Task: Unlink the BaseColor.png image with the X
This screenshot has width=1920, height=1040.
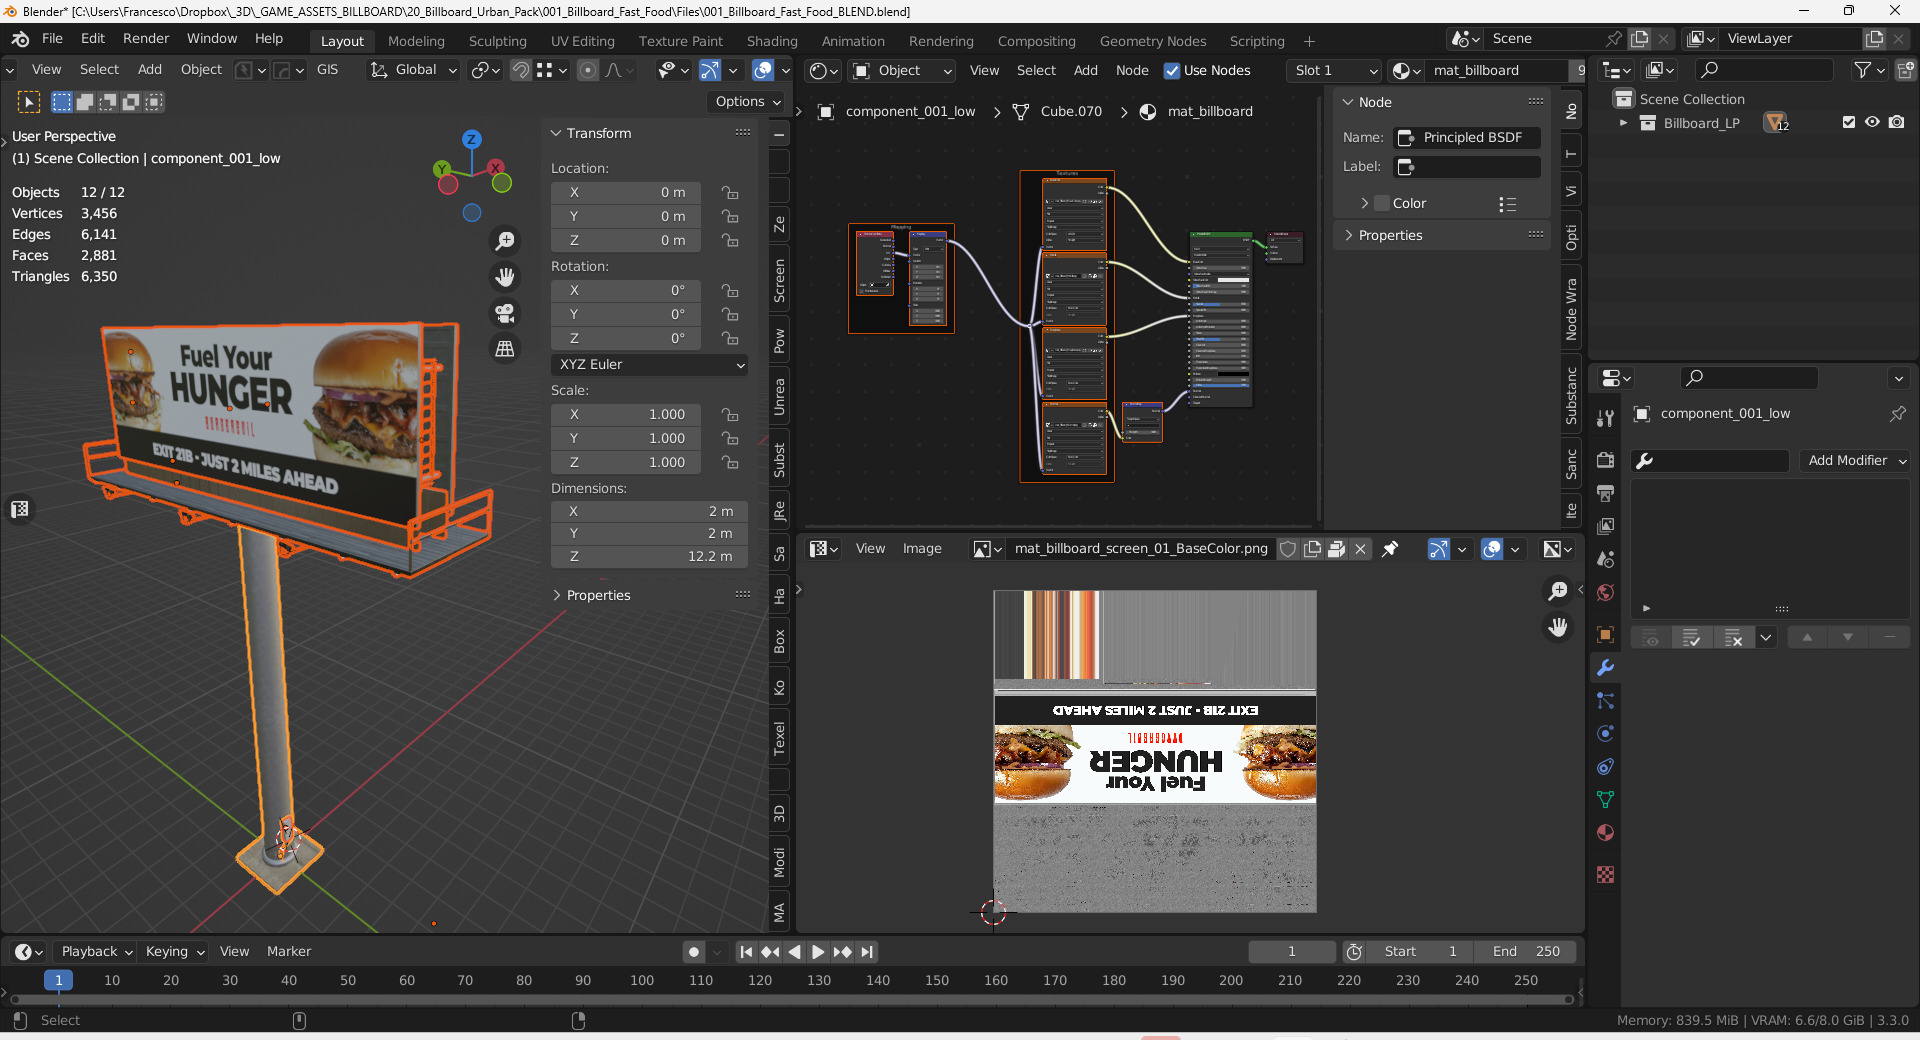Action: click(x=1360, y=549)
